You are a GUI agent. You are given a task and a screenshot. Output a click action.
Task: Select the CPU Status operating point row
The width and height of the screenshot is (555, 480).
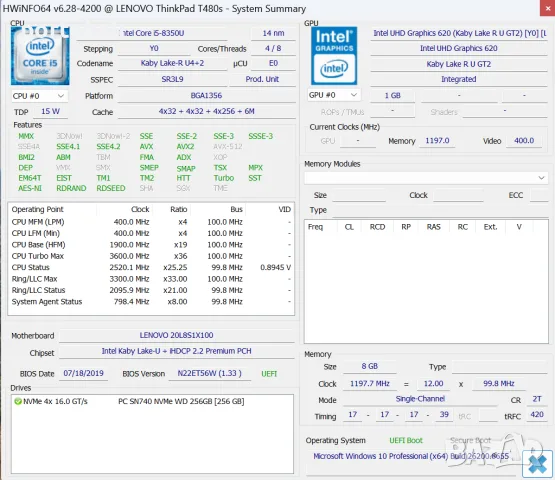coord(151,267)
